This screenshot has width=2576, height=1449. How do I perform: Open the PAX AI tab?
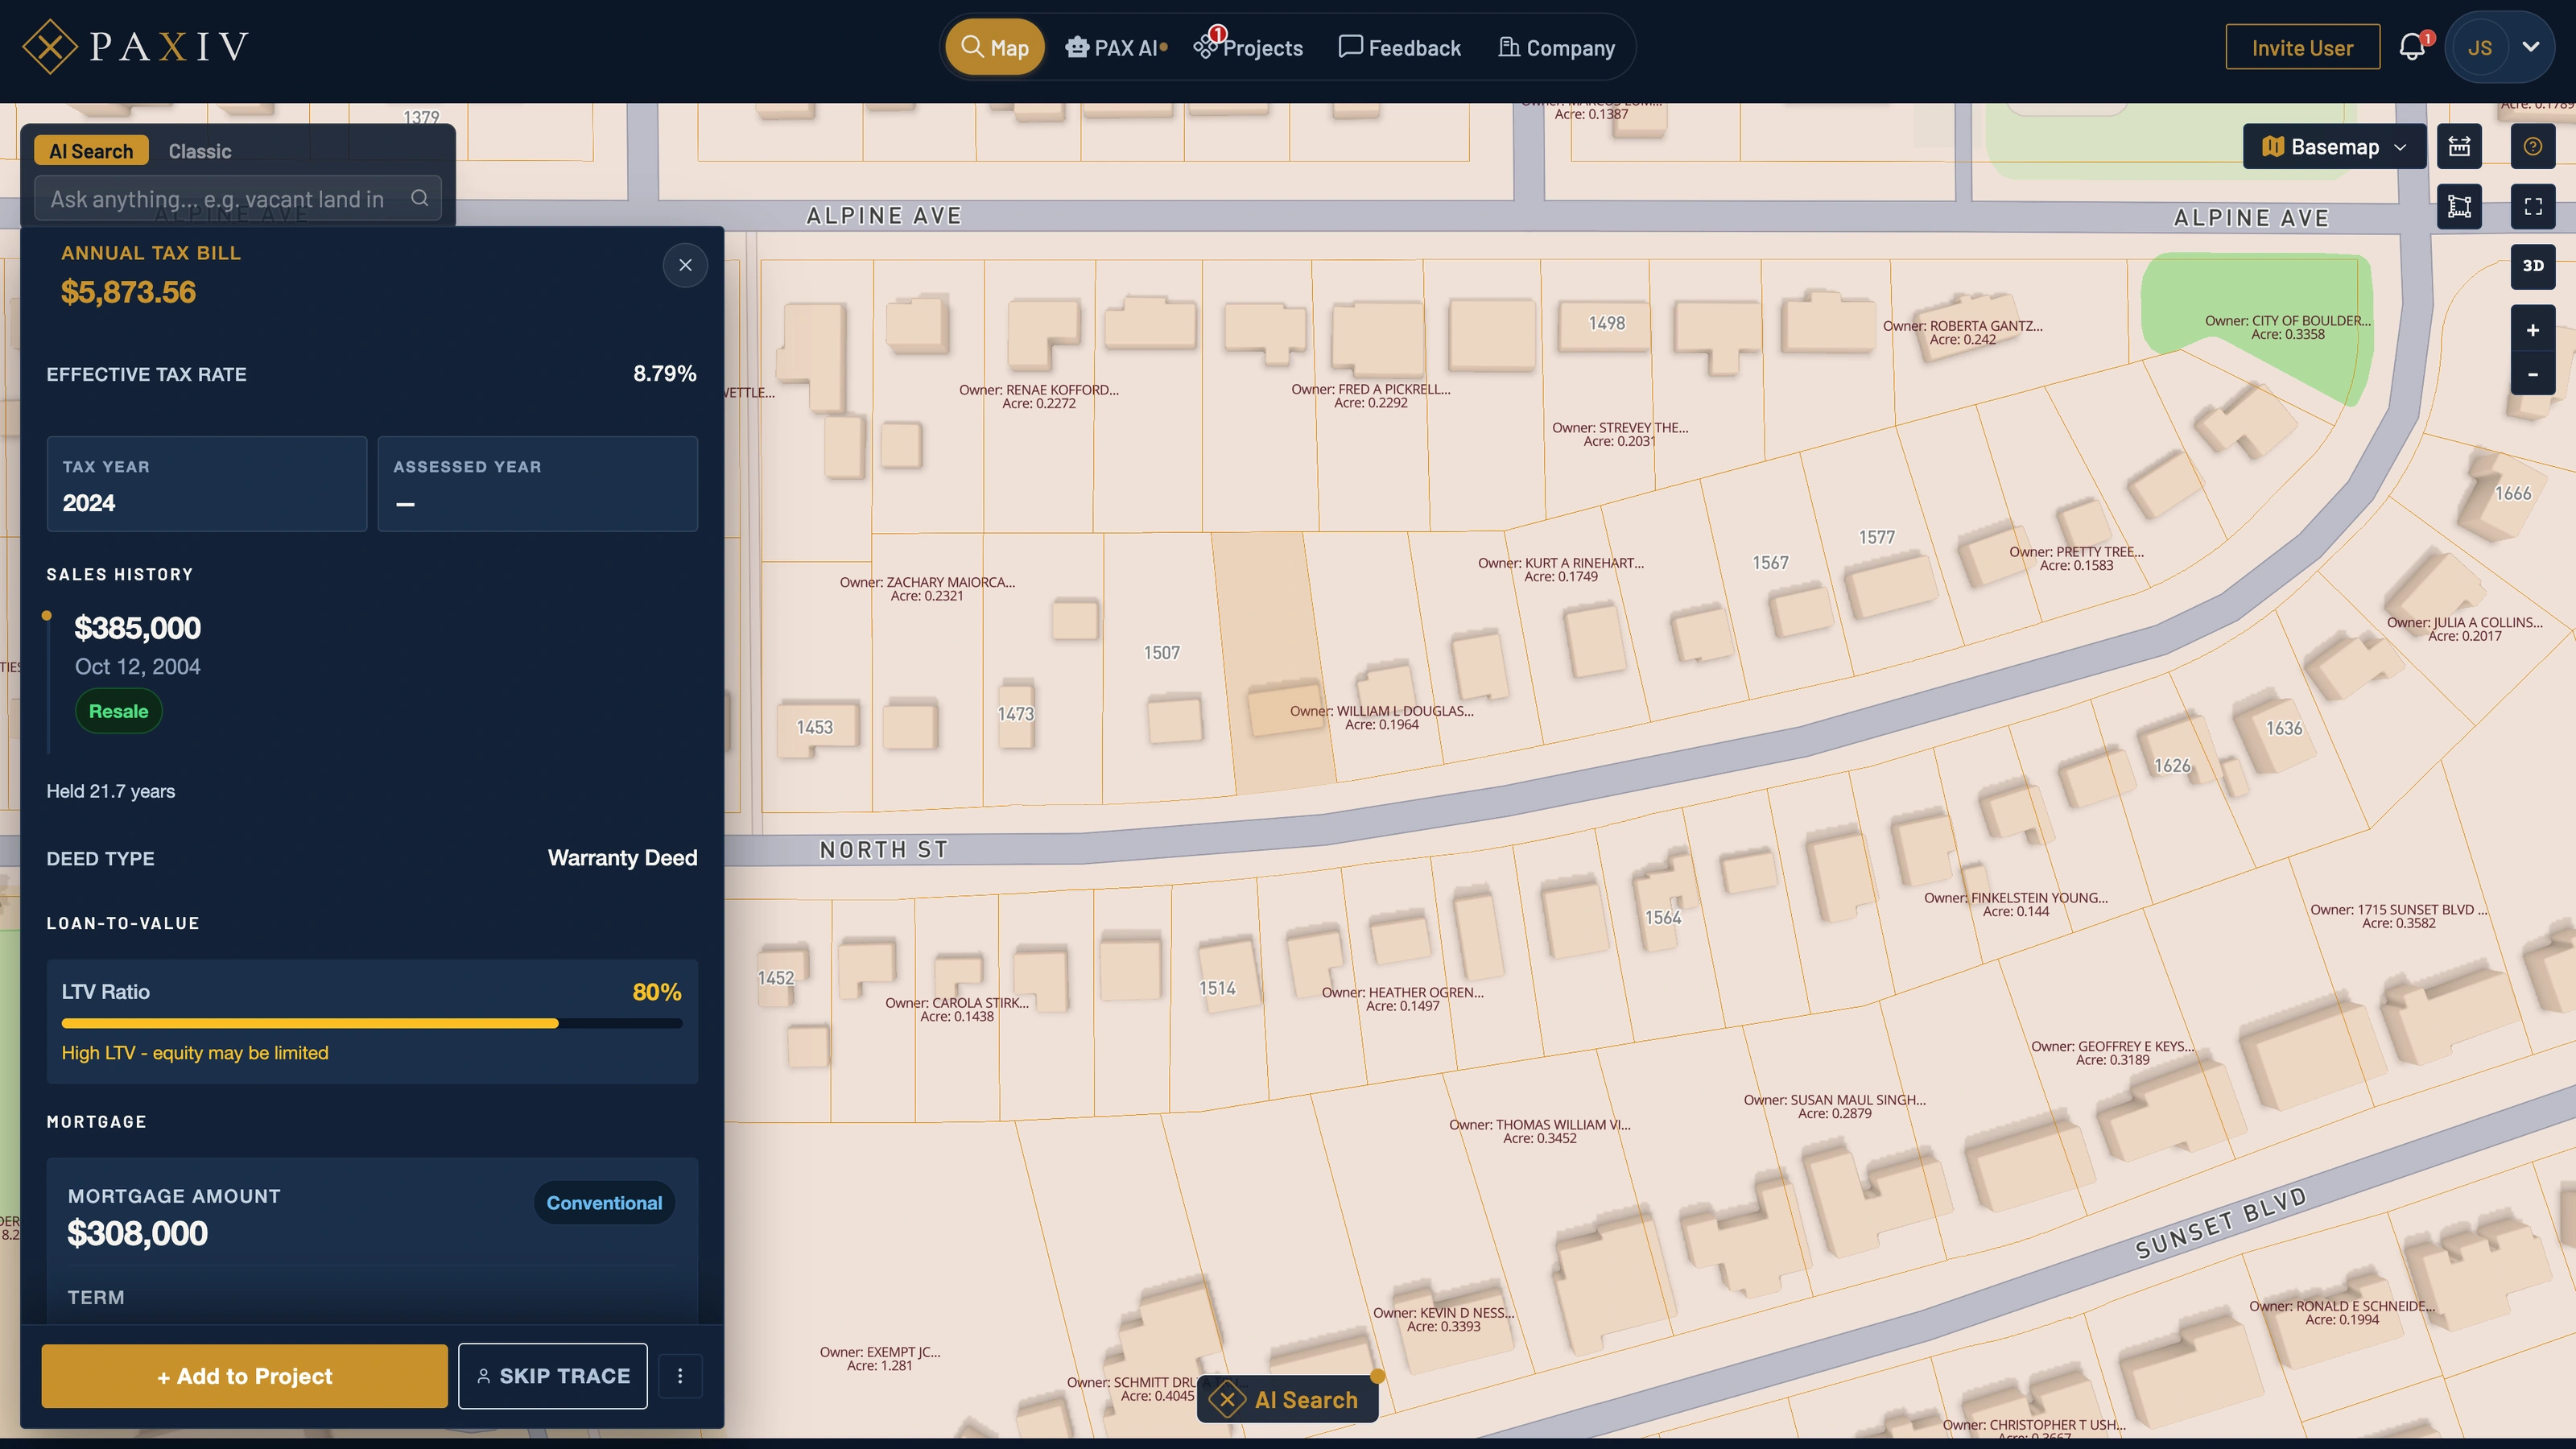[1116, 48]
